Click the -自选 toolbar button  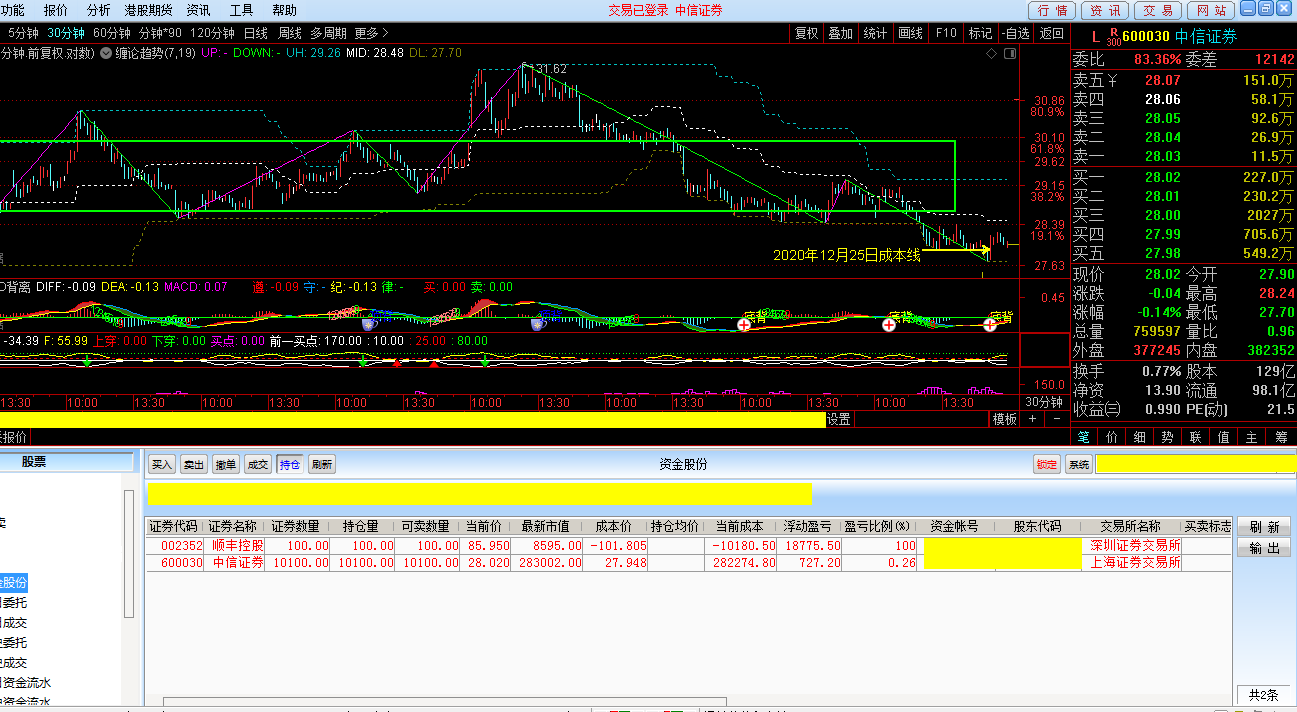[x=1015, y=33]
